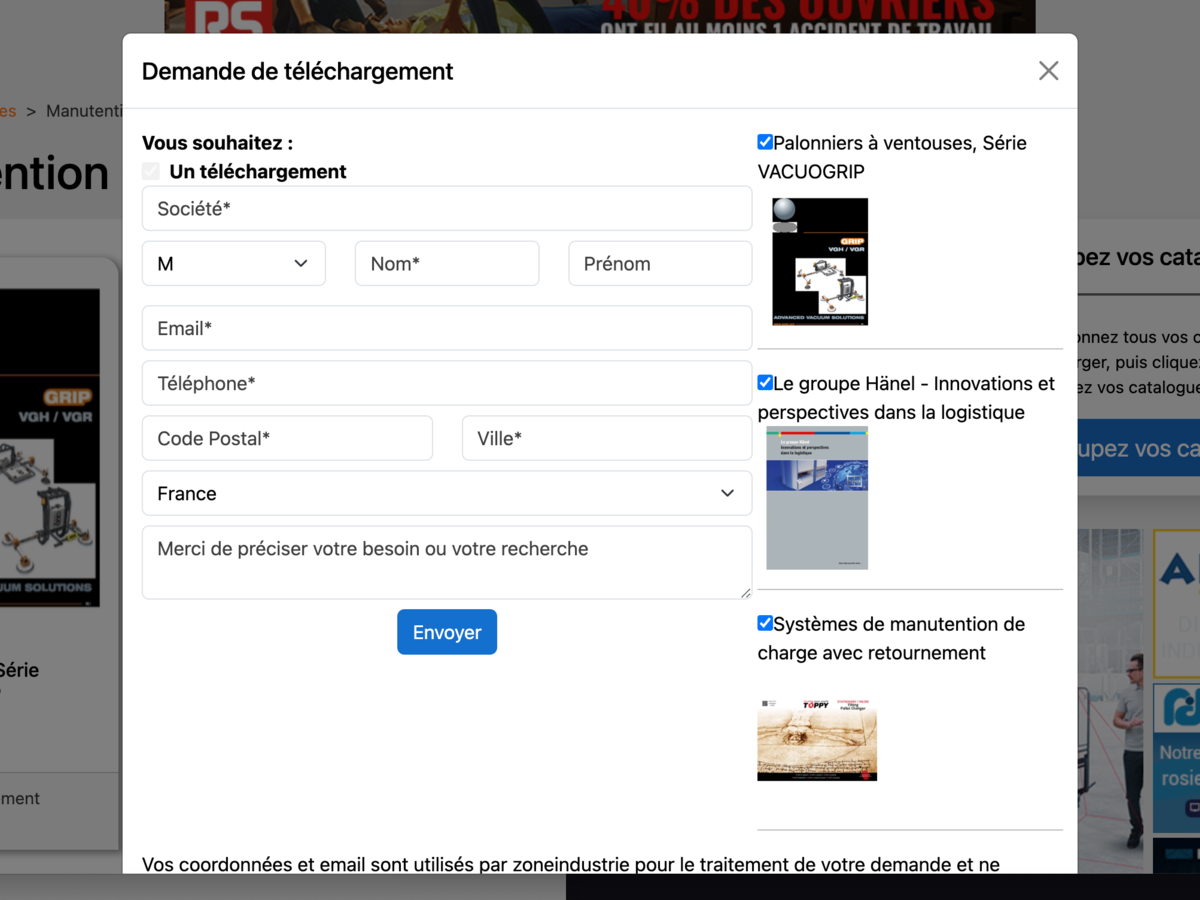1200x900 pixels.
Task: Uncheck the Palonniers à ventouses VACUOGRIP checkbox
Action: (765, 141)
